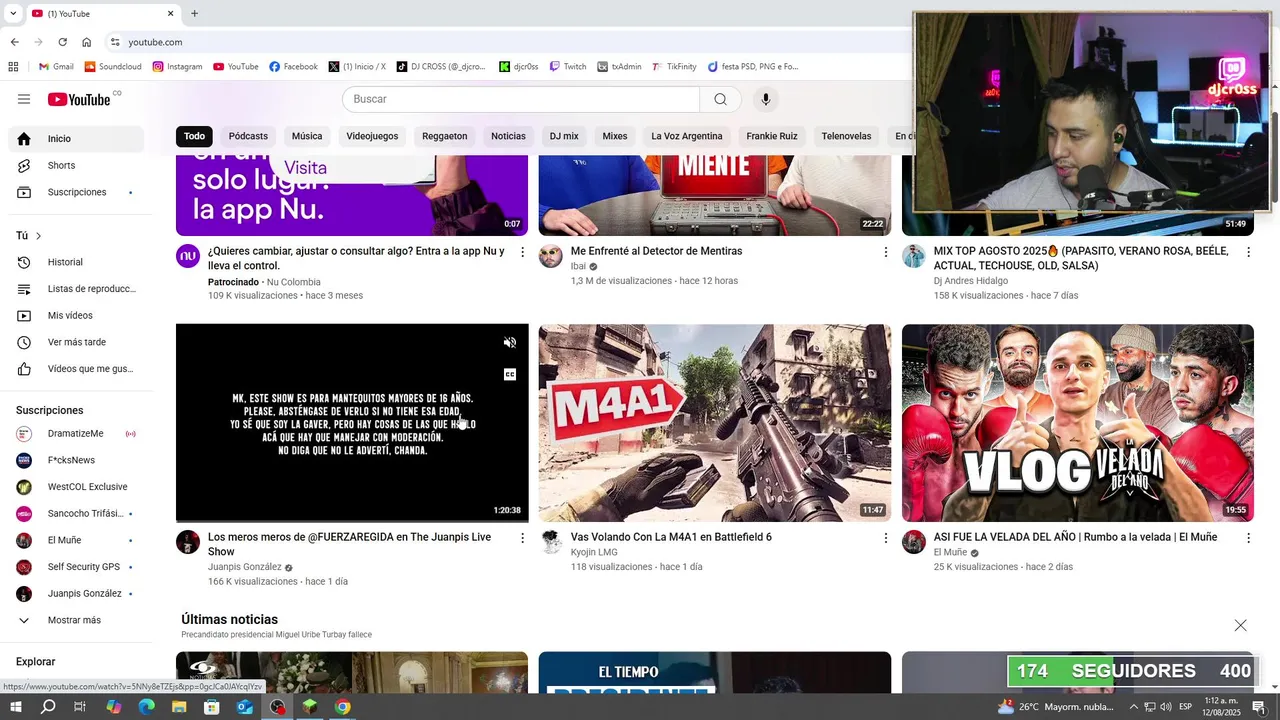This screenshot has height=720, width=1280.
Task: Open options for El Muñe Velada video
Action: tap(1248, 538)
